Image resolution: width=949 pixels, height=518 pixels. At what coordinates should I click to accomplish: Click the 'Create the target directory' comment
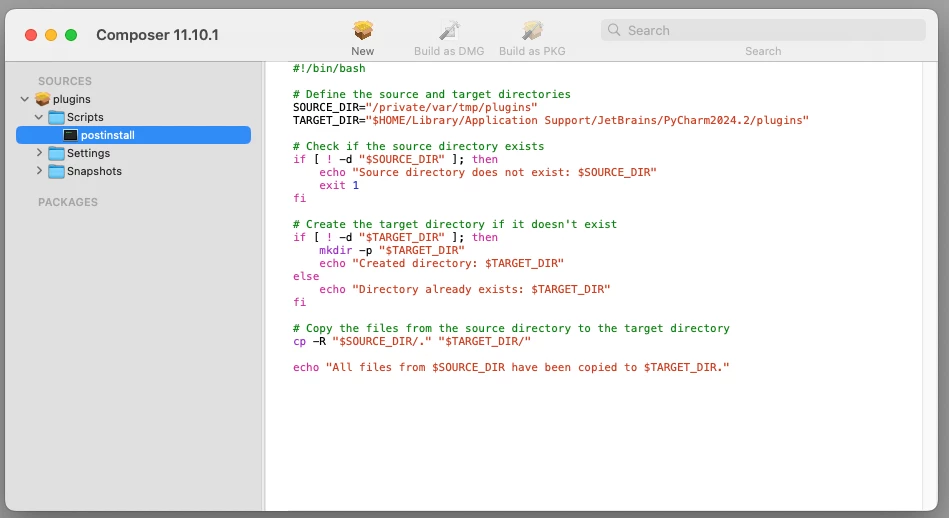pyautogui.click(x=455, y=225)
